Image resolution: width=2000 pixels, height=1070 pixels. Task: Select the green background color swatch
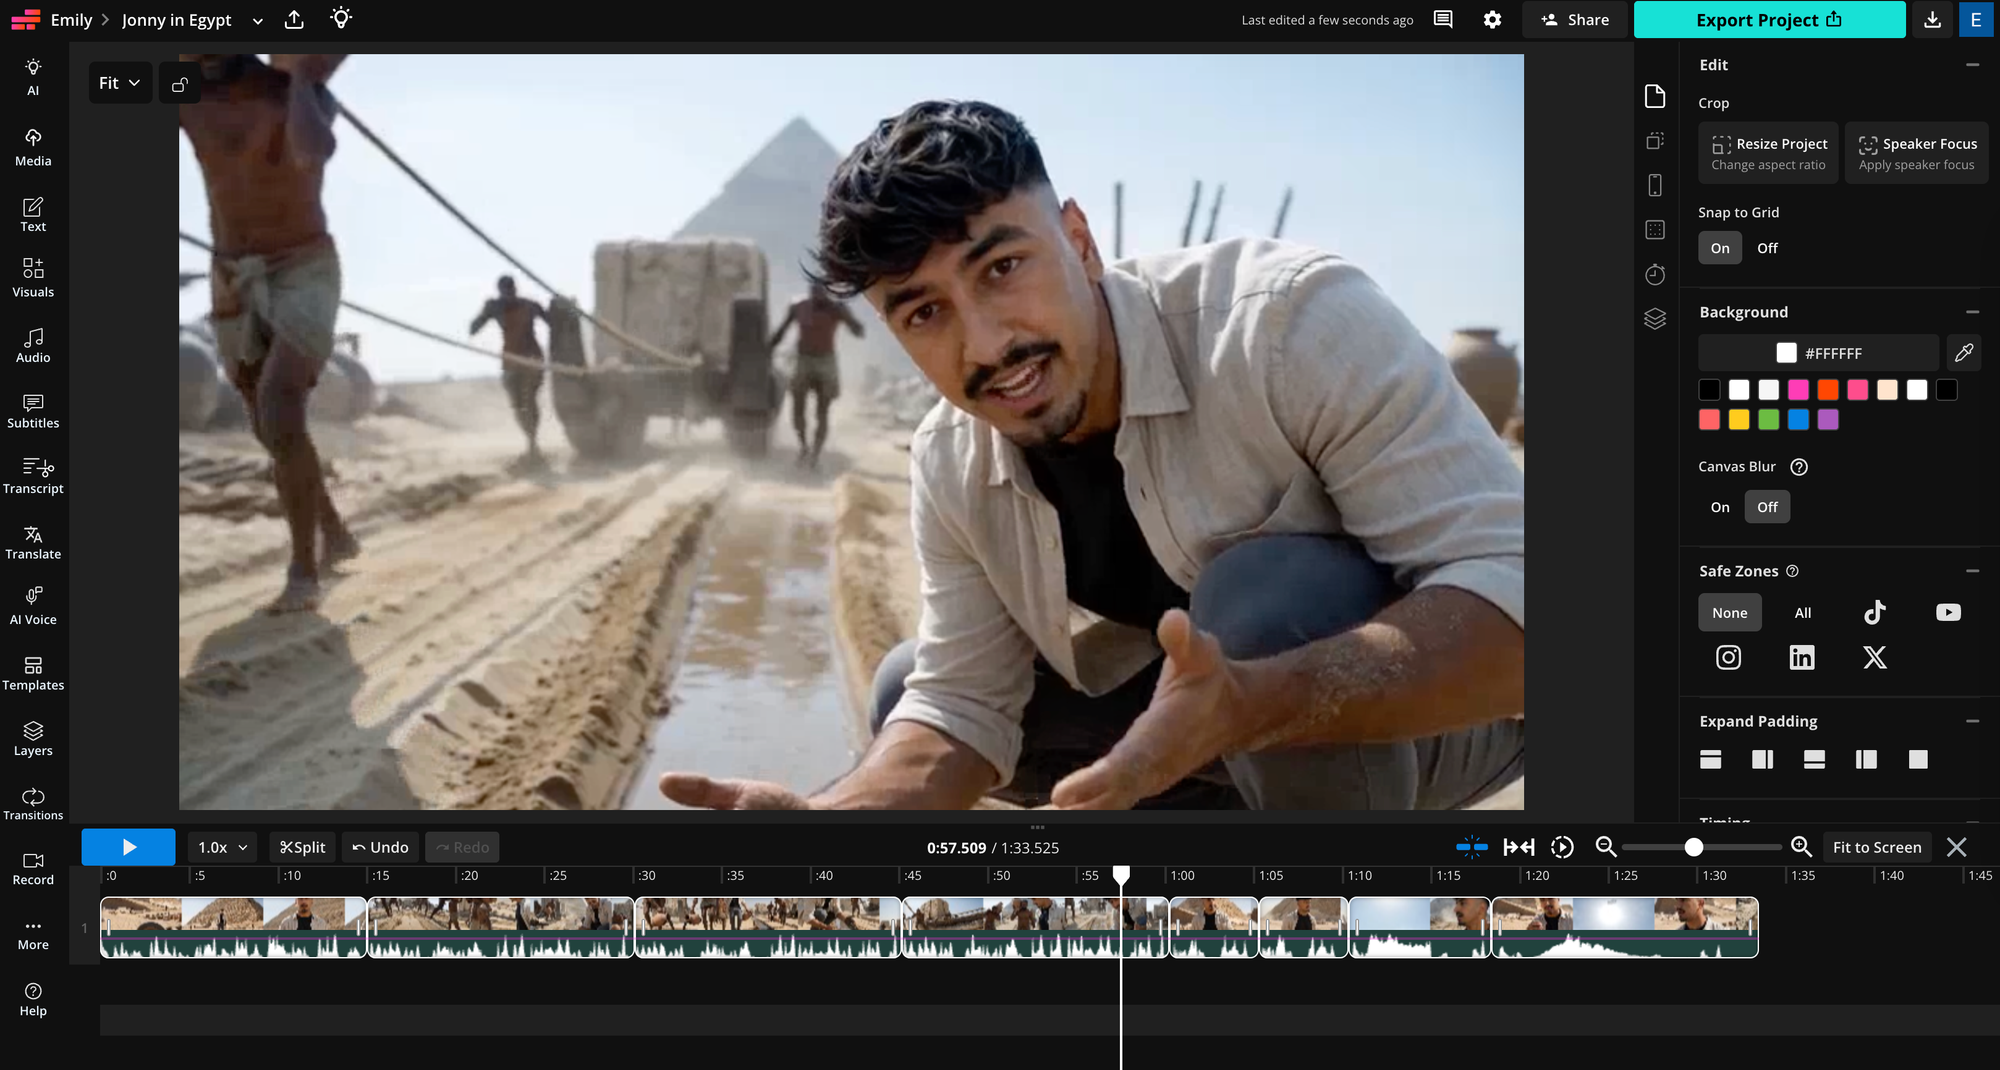1769,420
